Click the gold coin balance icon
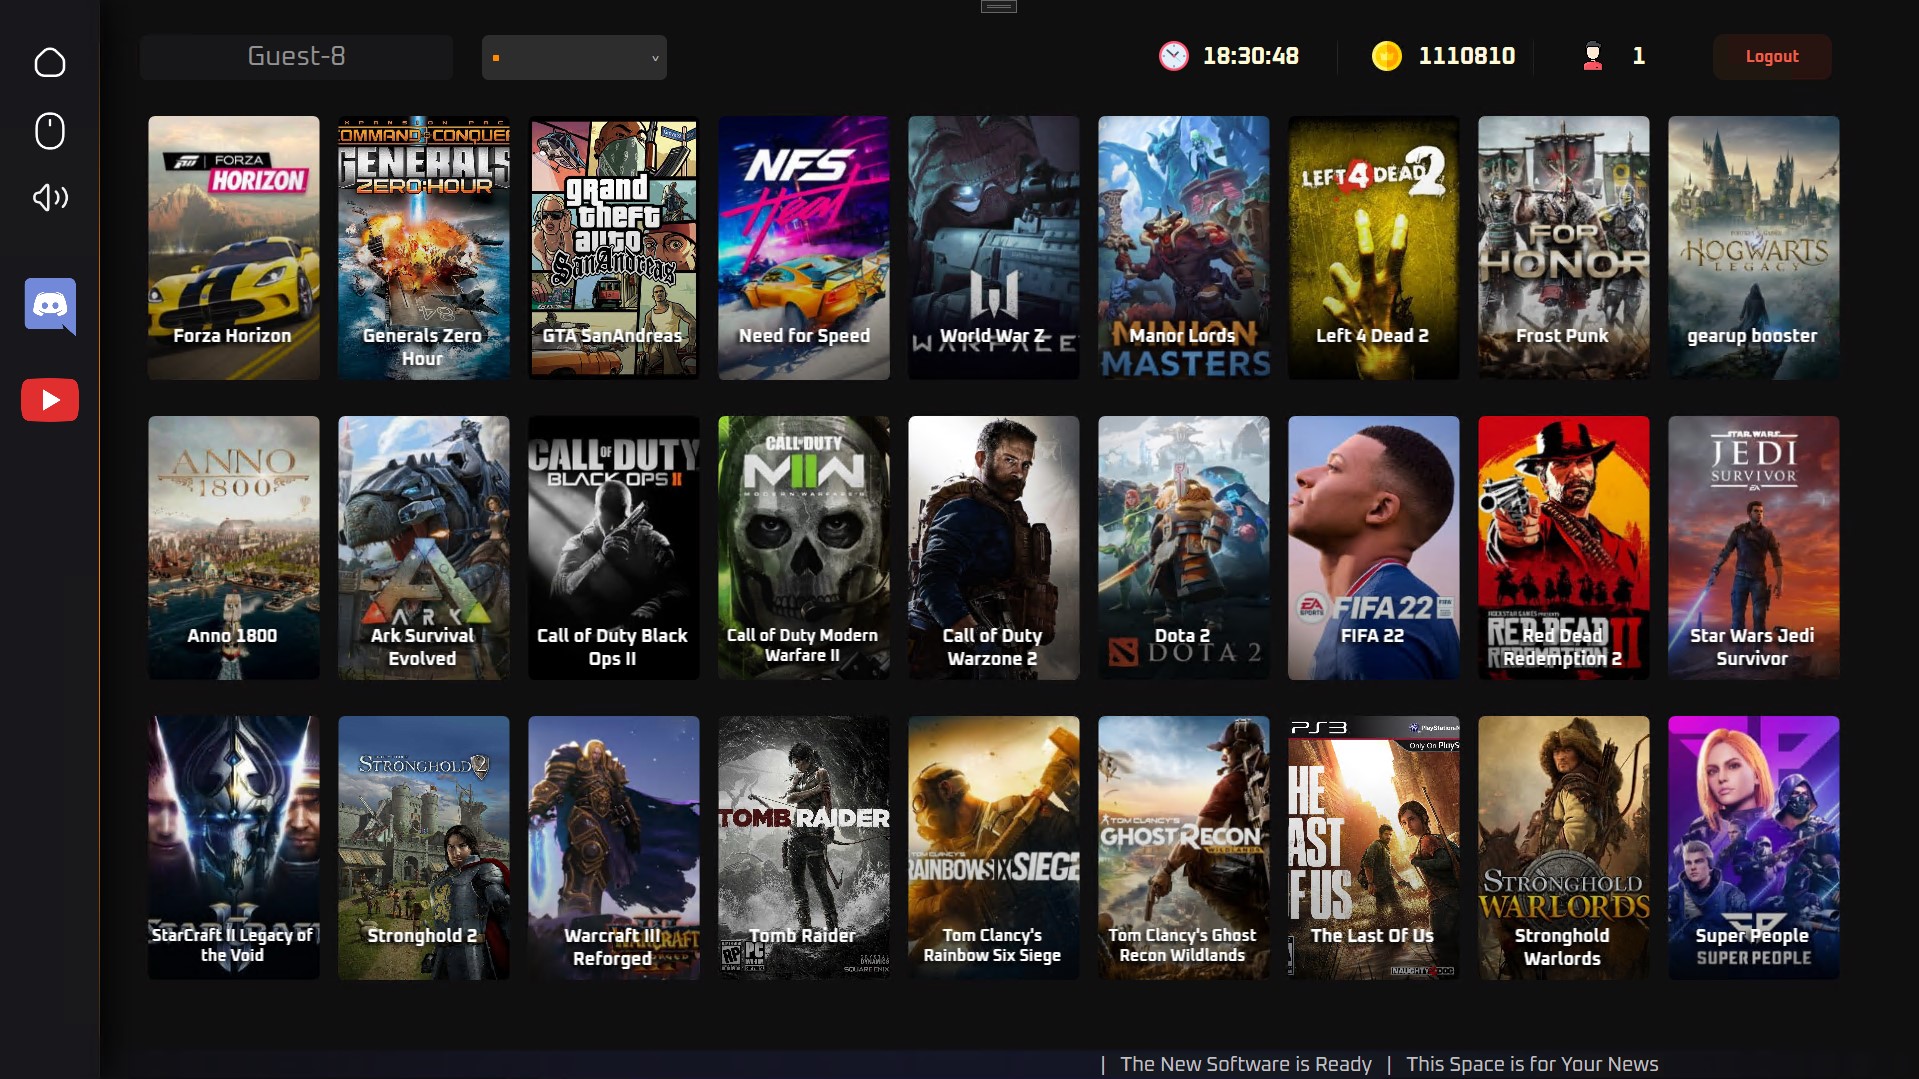This screenshot has width=1919, height=1079. (1386, 56)
